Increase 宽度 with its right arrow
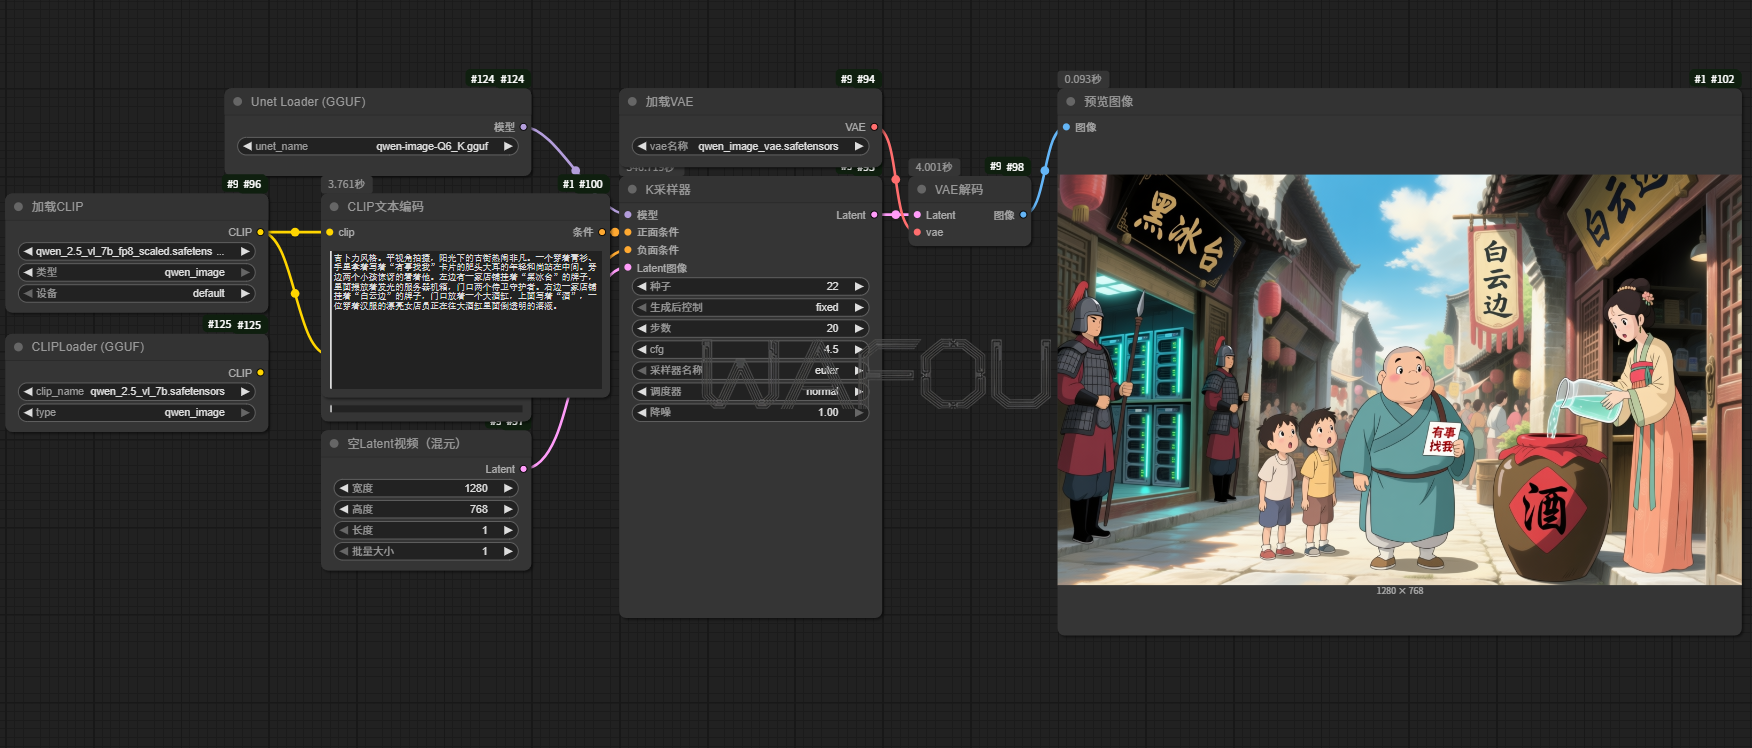This screenshot has width=1752, height=748. coord(508,488)
